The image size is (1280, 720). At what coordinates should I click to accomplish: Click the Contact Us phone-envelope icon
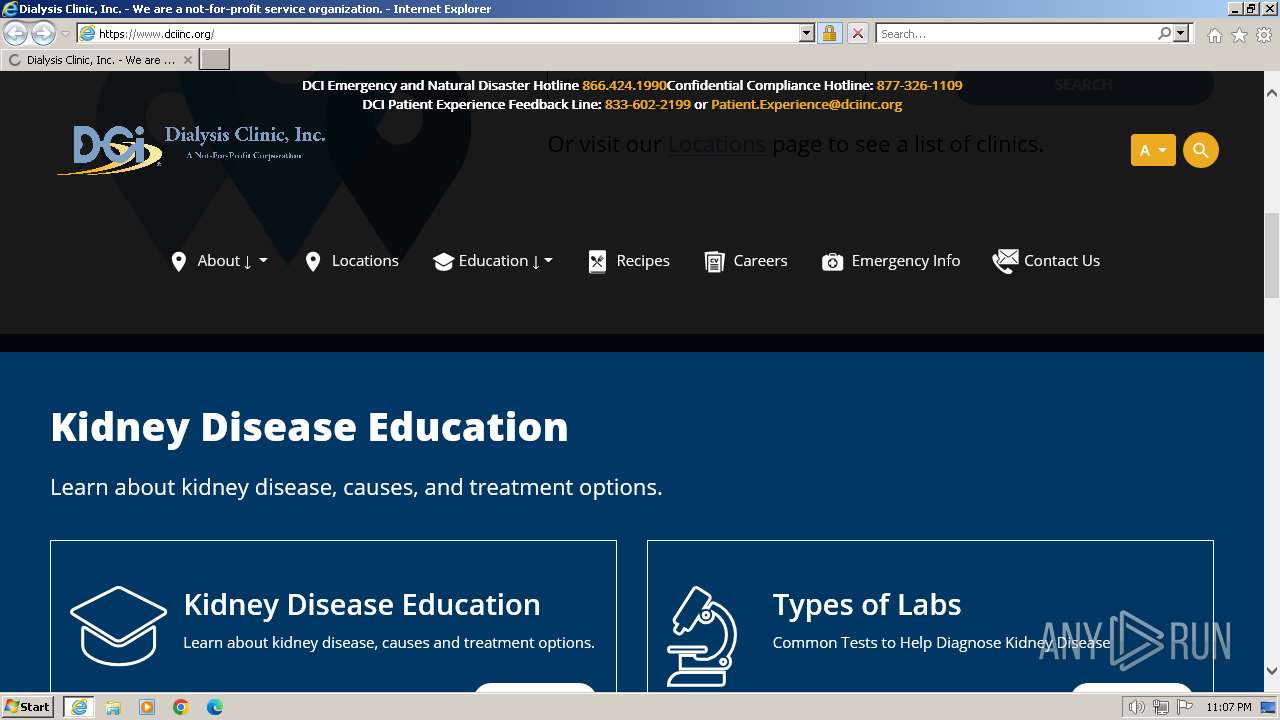tap(1005, 261)
